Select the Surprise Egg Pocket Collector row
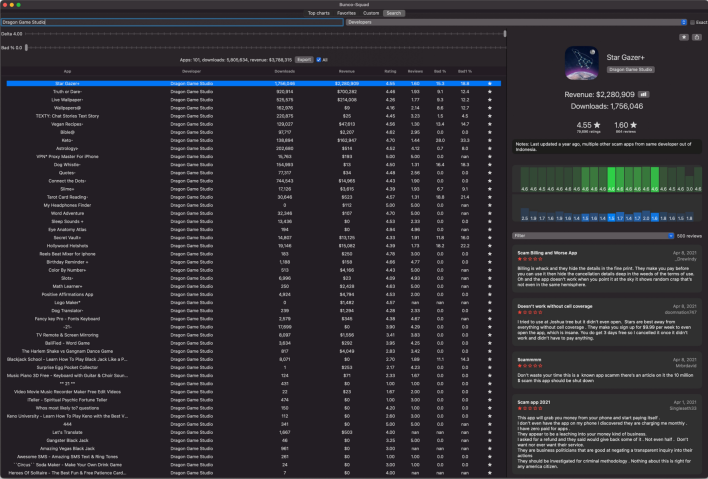This screenshot has width=708, height=479. tap(253, 367)
